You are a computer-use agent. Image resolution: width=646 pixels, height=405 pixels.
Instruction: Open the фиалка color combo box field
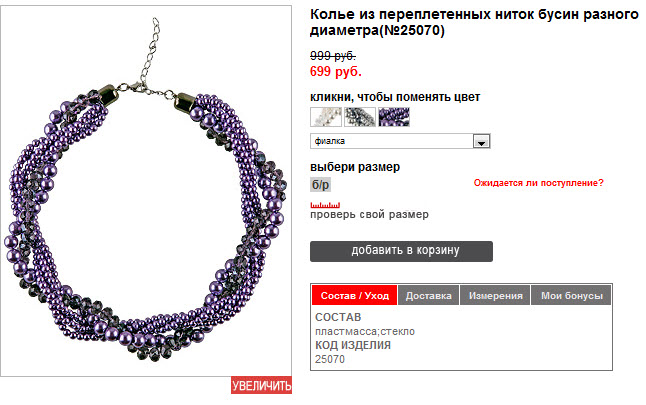tap(400, 141)
